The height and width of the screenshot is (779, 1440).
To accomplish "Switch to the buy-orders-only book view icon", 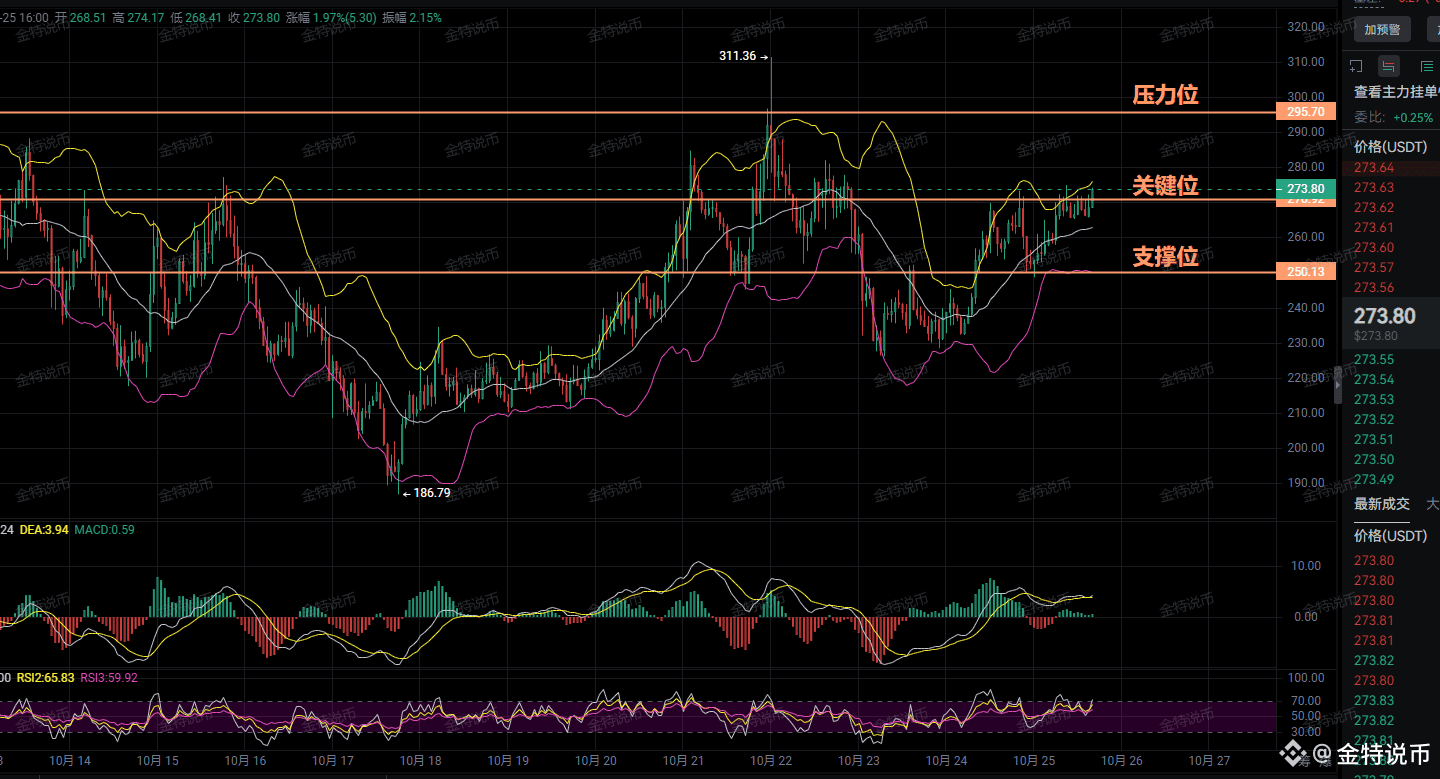I will 1427,66.
